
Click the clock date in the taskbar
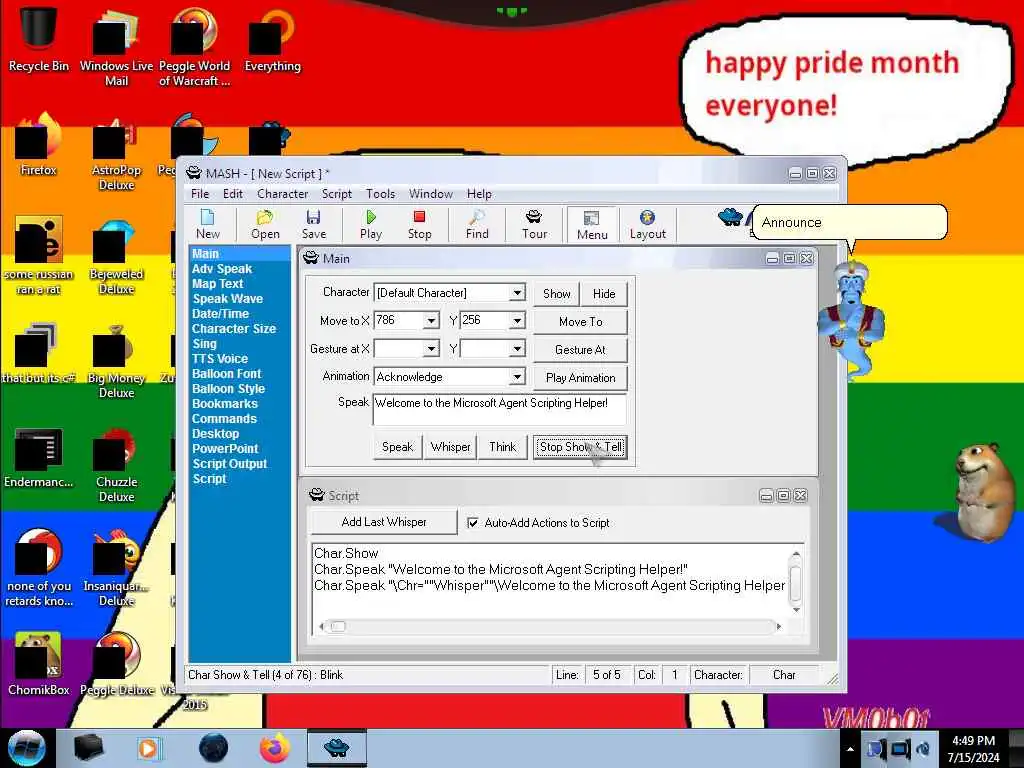(973, 758)
